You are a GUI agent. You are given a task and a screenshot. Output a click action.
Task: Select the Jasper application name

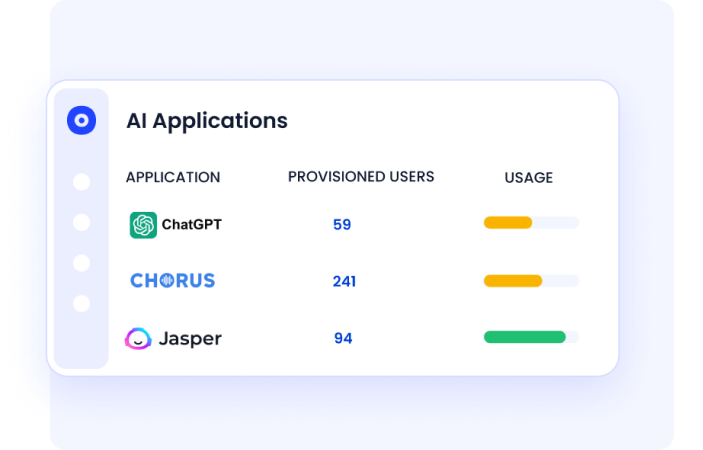point(190,338)
